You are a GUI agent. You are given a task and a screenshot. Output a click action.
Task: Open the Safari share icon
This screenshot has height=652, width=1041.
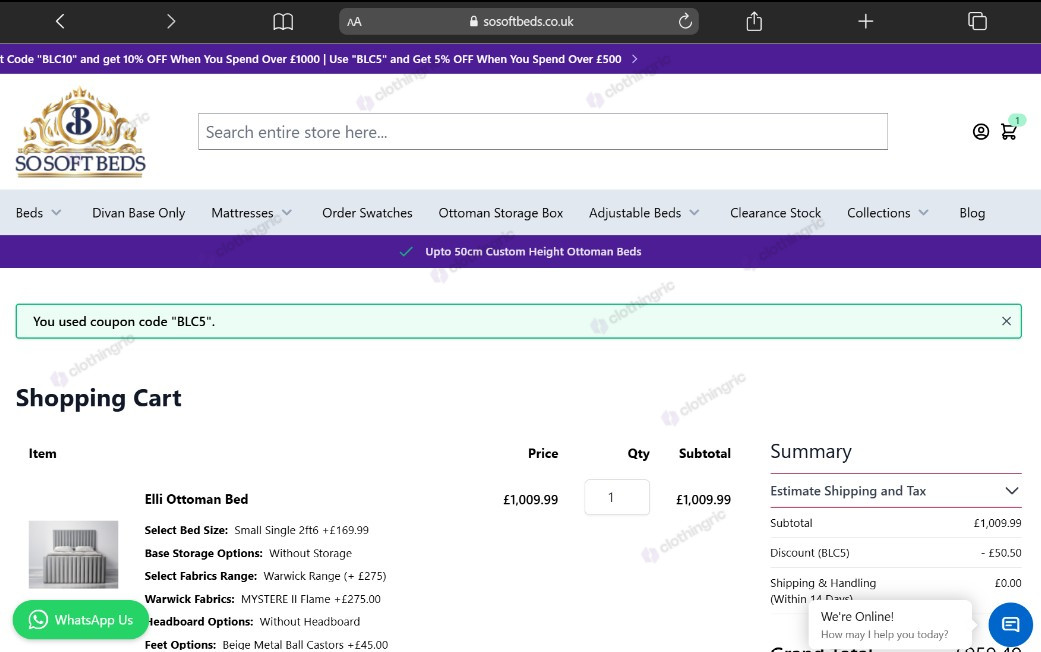[x=754, y=21]
